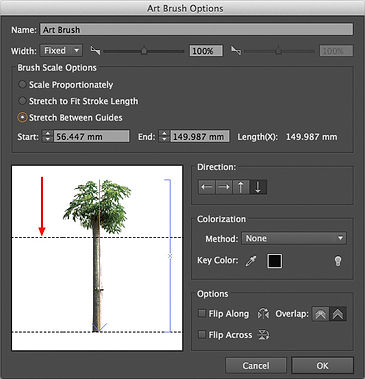Click the Name field containing Art Brush

coord(196,29)
